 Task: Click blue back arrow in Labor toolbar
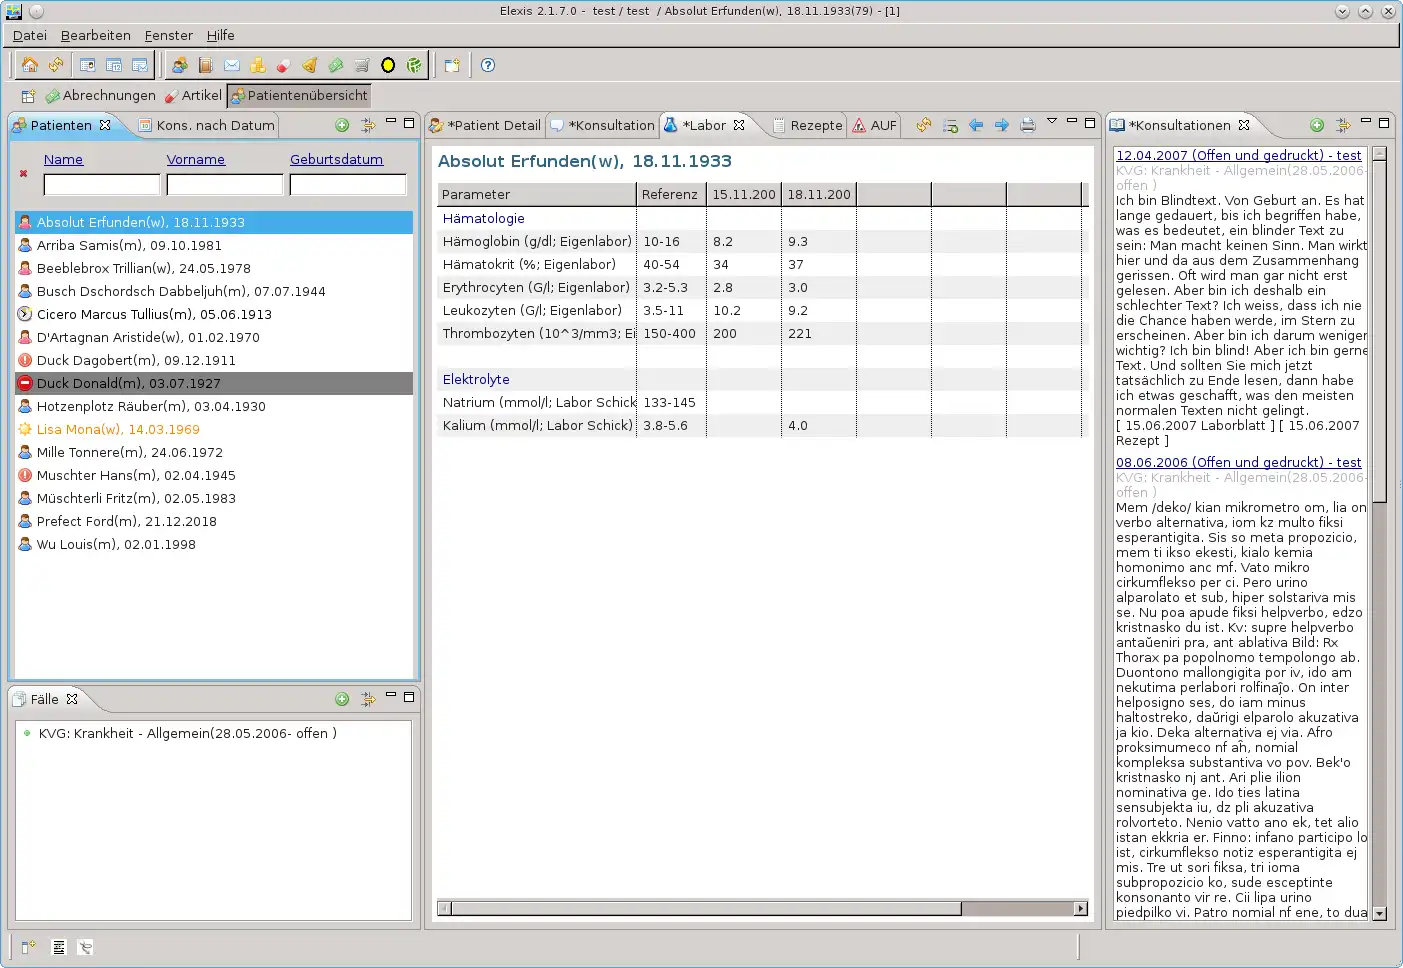(976, 125)
